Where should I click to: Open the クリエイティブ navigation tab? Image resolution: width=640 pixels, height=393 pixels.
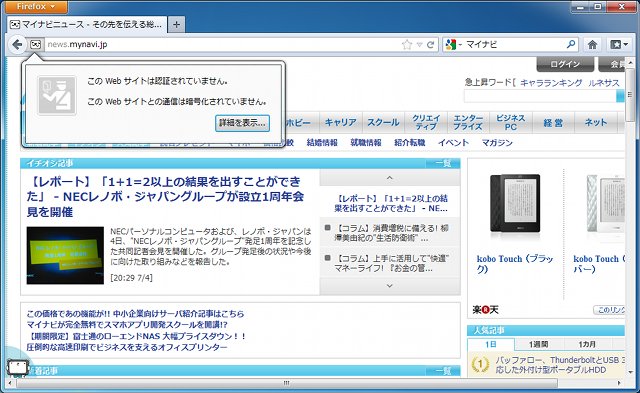click(x=426, y=122)
